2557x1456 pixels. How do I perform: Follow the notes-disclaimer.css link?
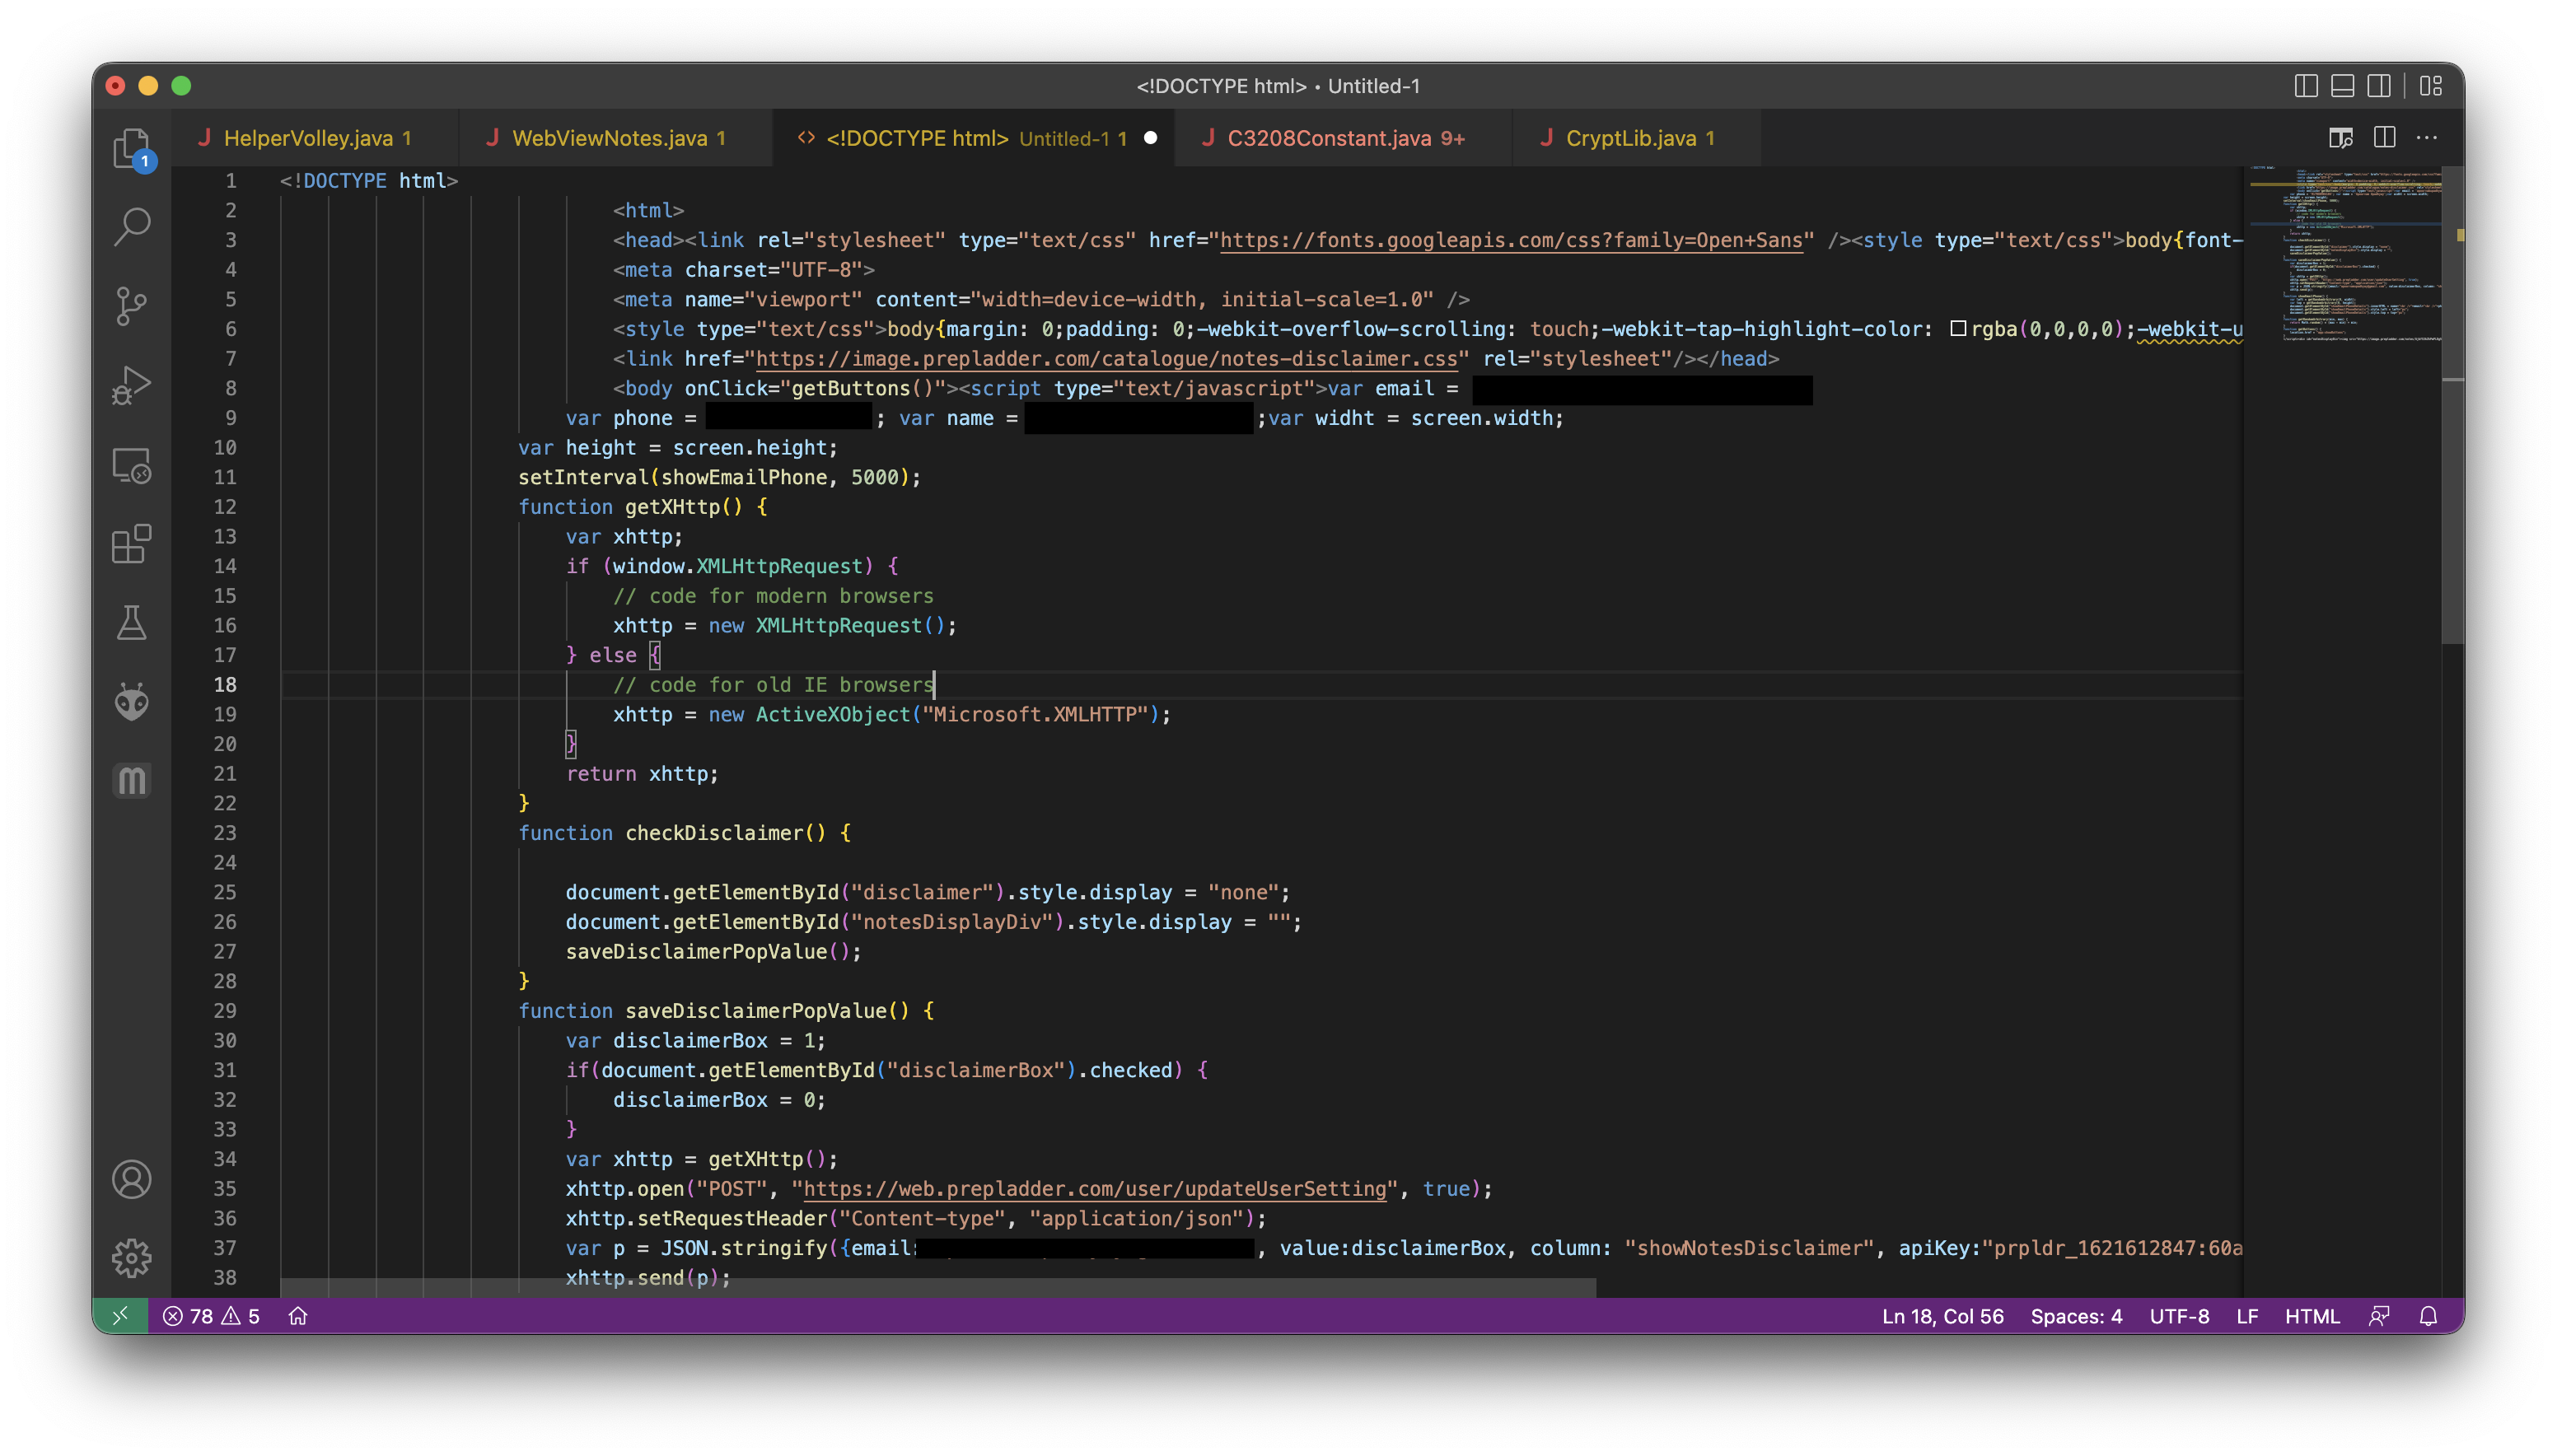(1106, 358)
